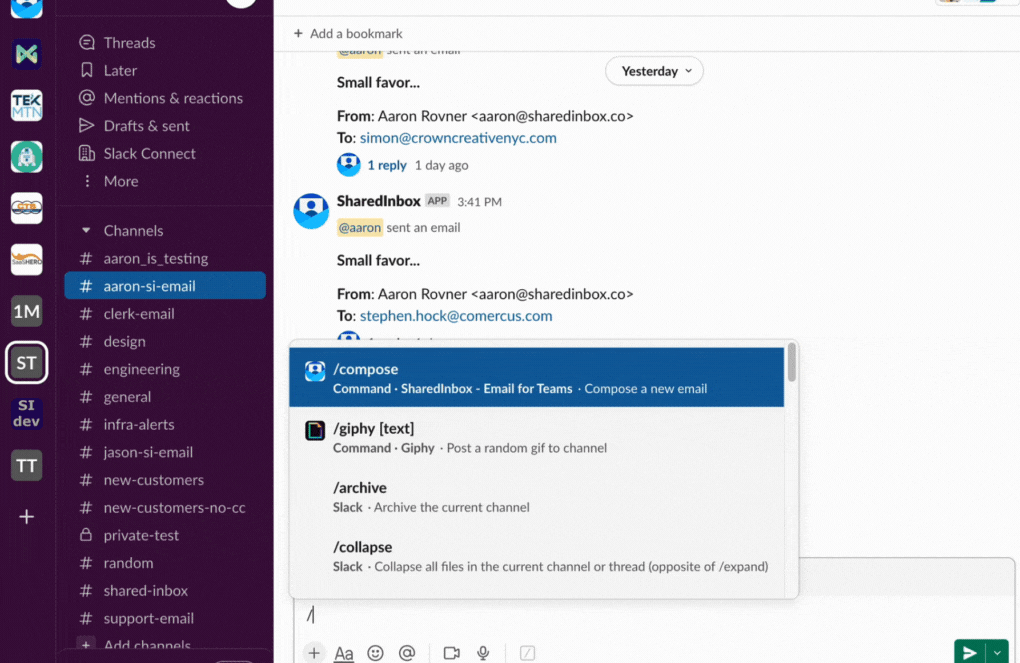Viewport: 1020px width, 663px height.
Task: Select the /compose command
Action: tap(537, 377)
